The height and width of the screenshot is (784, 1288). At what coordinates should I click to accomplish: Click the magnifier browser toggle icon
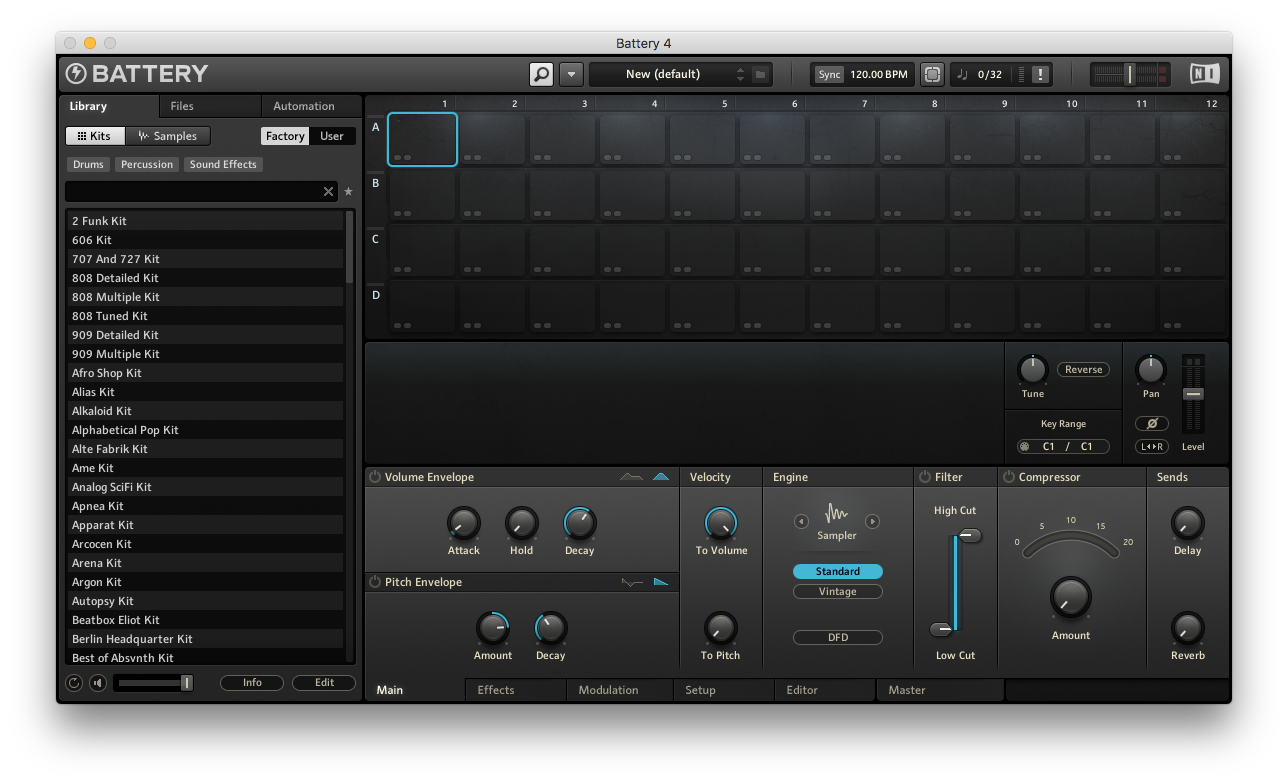[x=541, y=74]
